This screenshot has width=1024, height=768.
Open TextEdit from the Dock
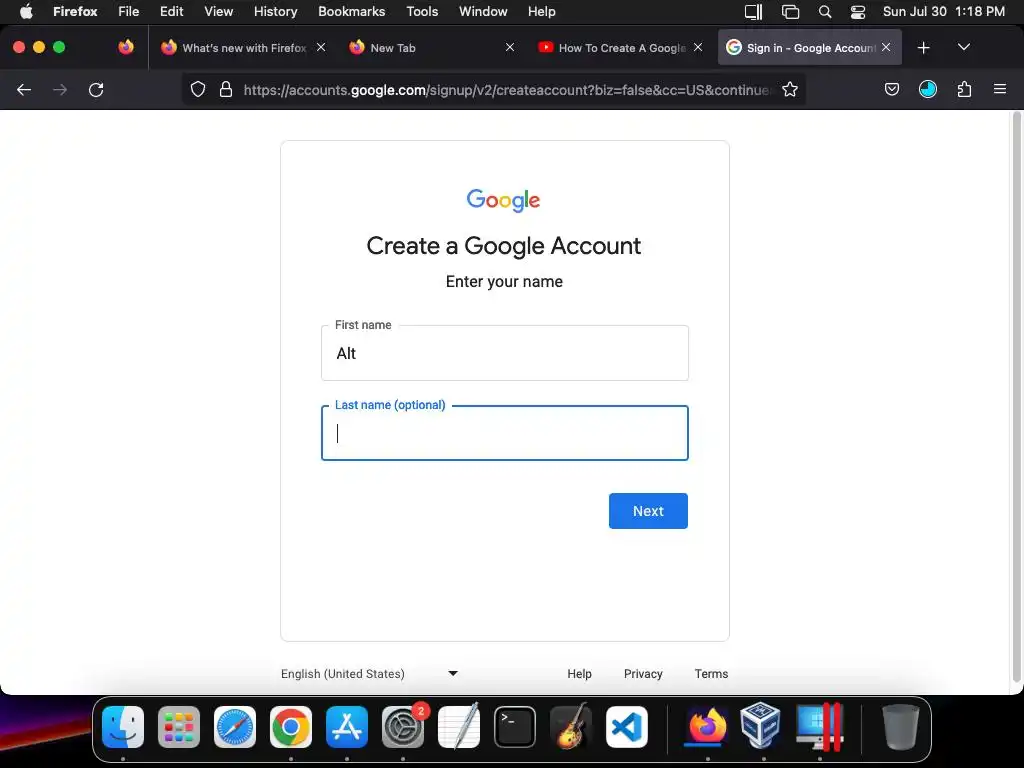pyautogui.click(x=459, y=727)
